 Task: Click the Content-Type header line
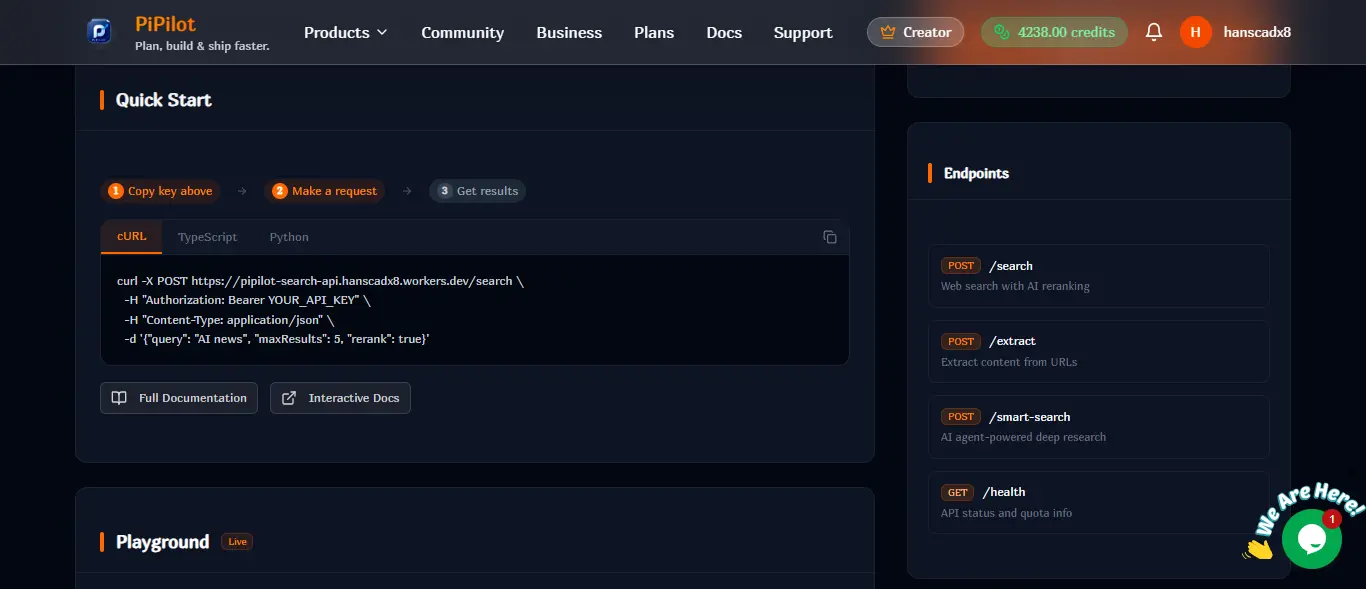pyautogui.click(x=229, y=320)
